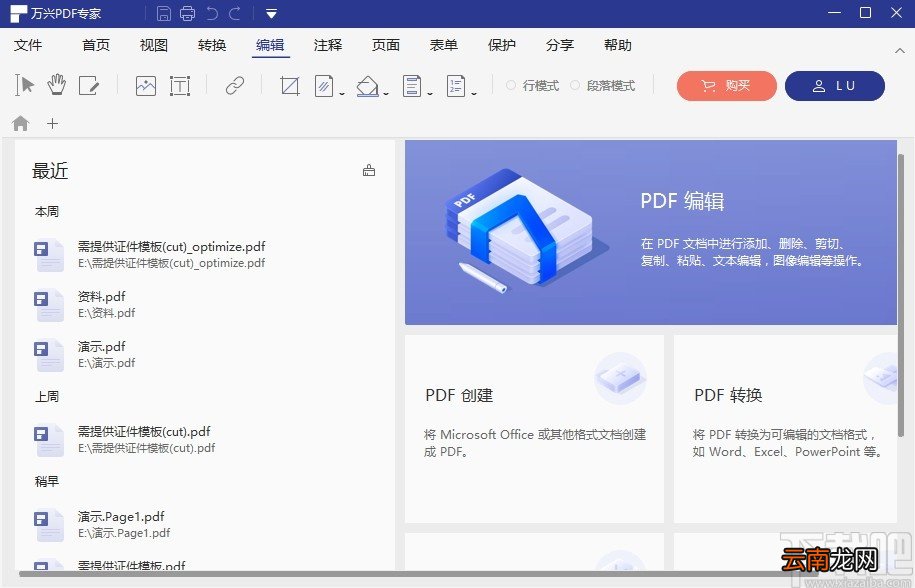Switch to the 保护 tab
The width and height of the screenshot is (915, 588).
pyautogui.click(x=502, y=45)
